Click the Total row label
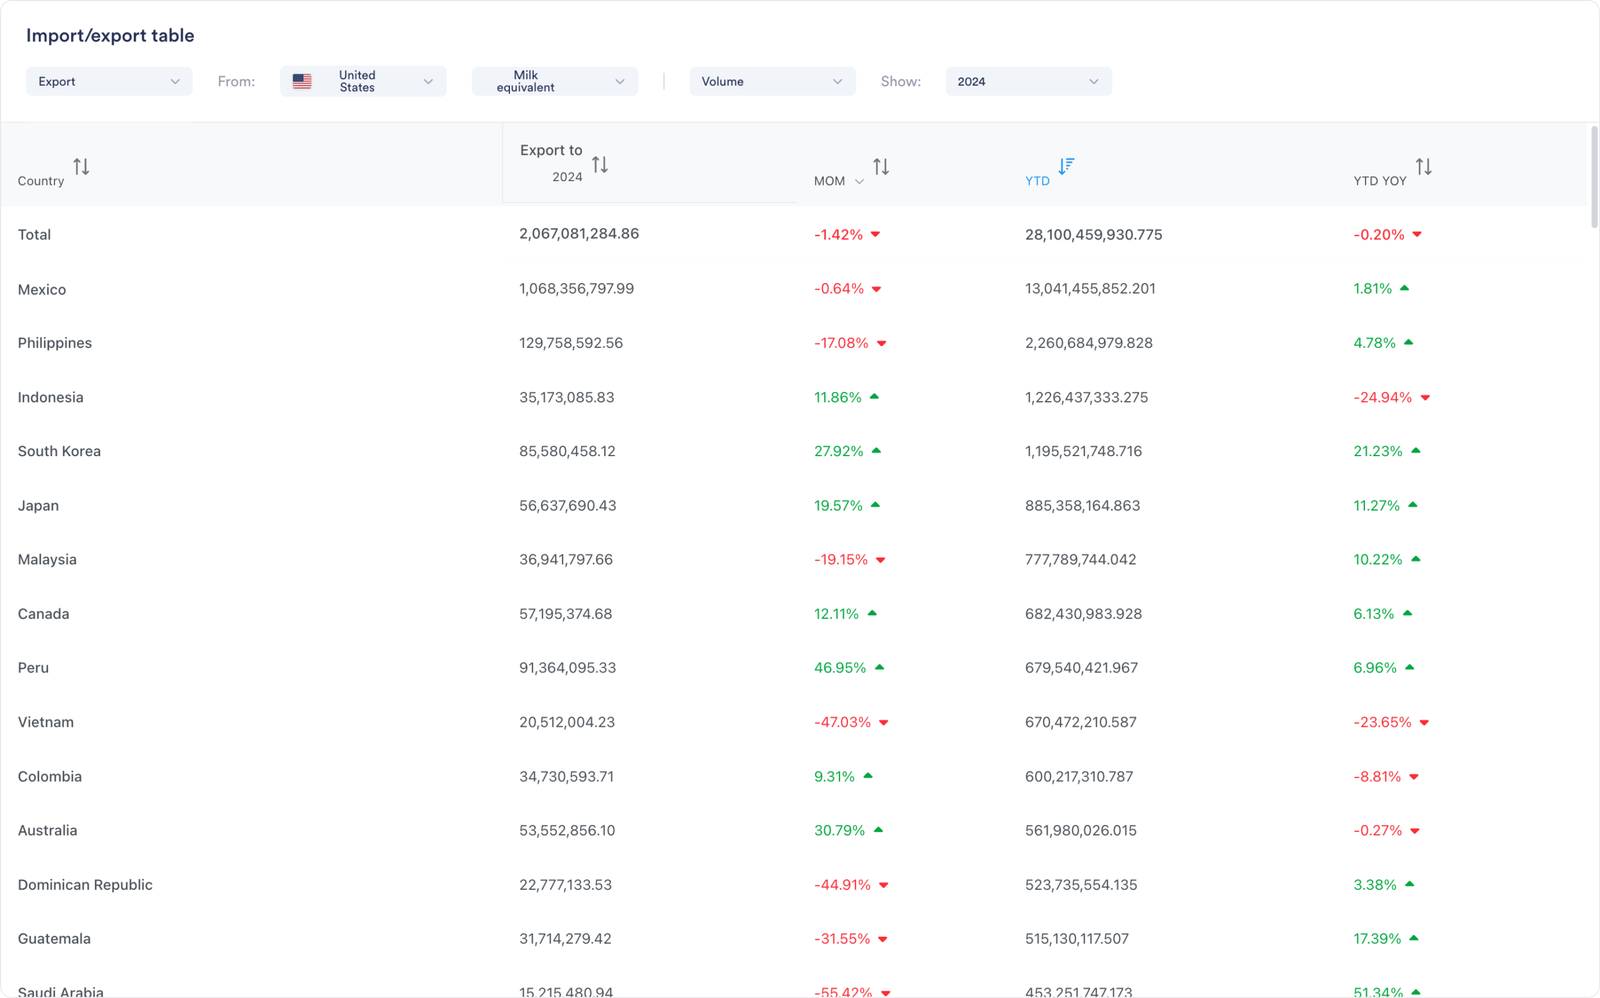1600x998 pixels. tap(34, 235)
